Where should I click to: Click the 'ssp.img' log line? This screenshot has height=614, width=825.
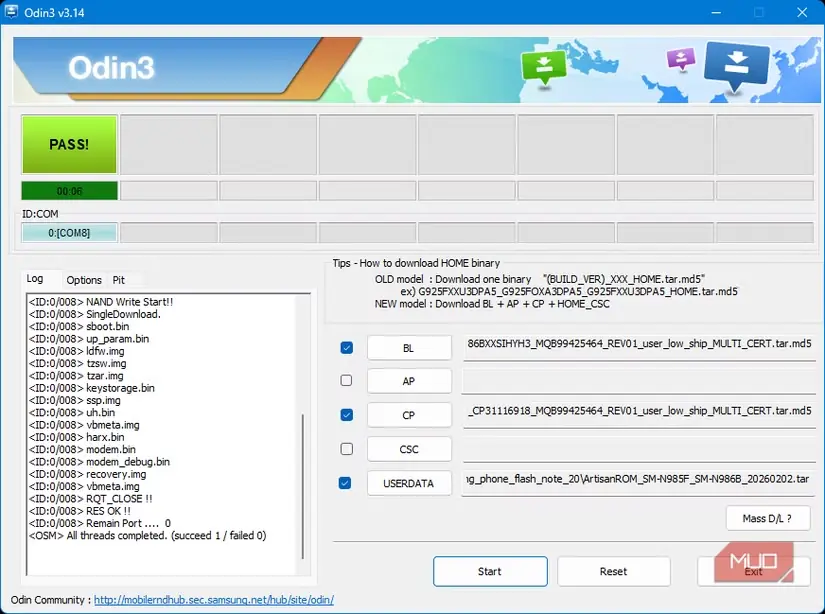pyautogui.click(x=75, y=400)
